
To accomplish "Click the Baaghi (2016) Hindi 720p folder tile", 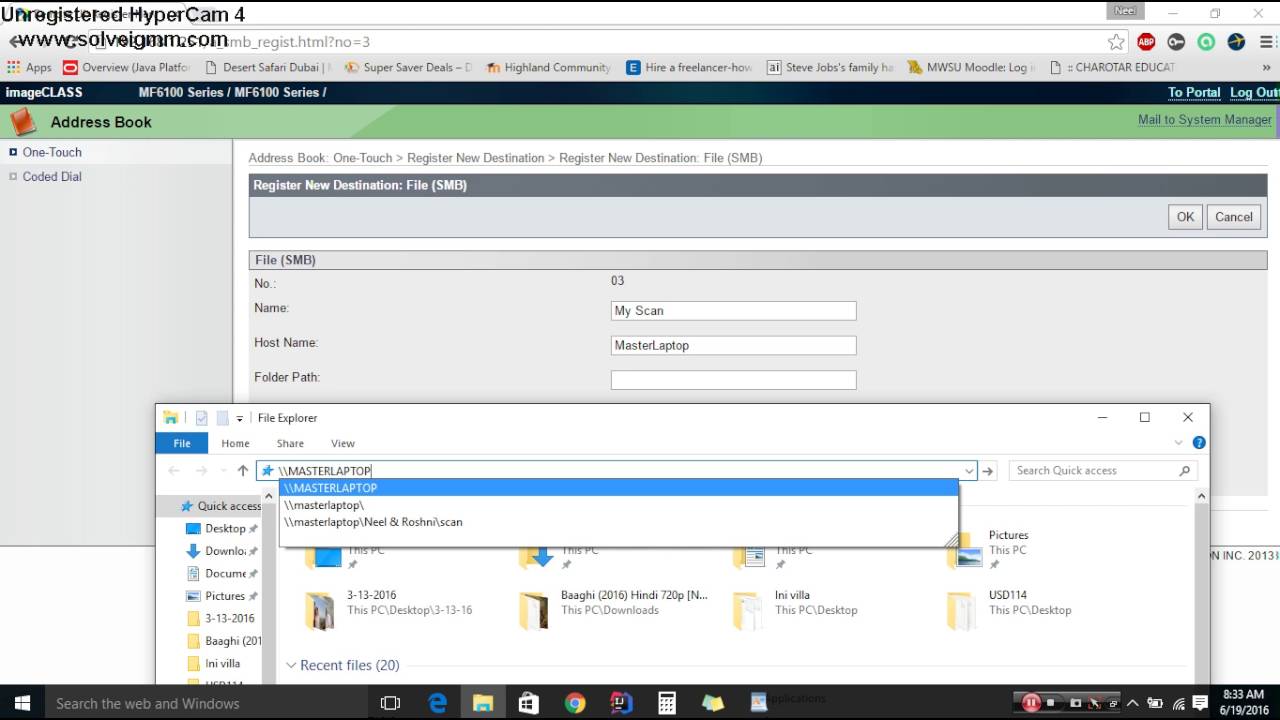I will coord(614,609).
